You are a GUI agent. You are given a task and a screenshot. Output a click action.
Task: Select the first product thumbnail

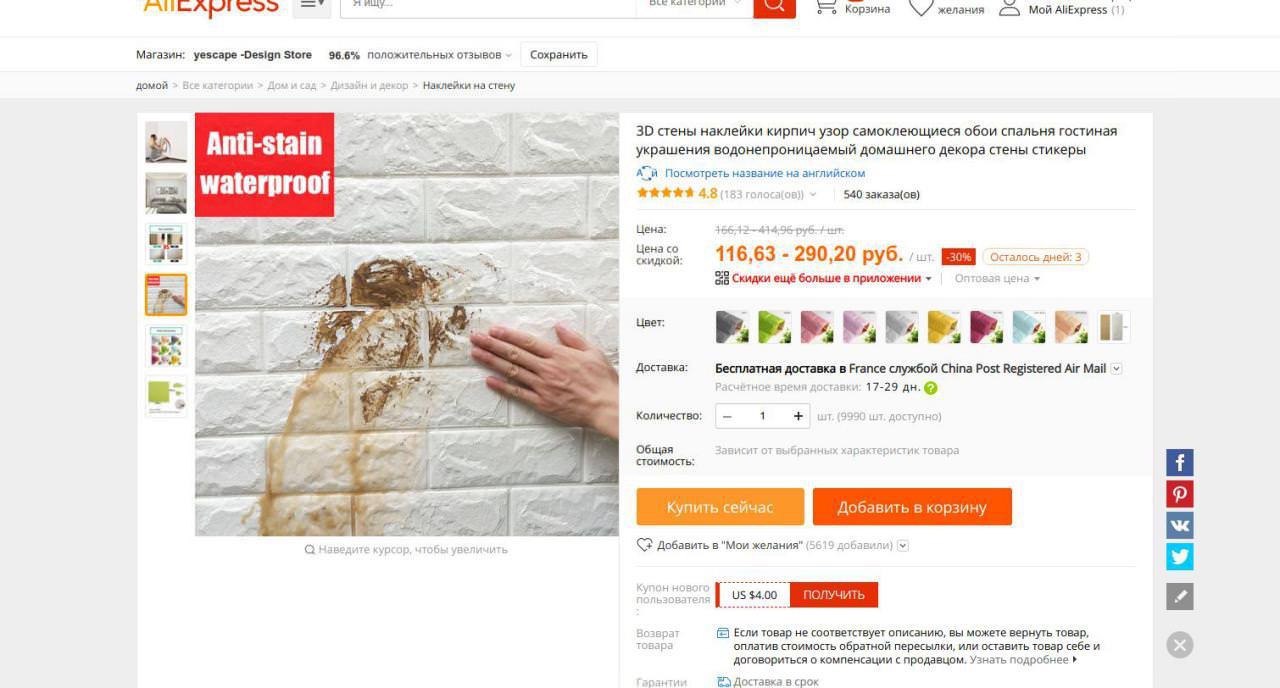(166, 142)
